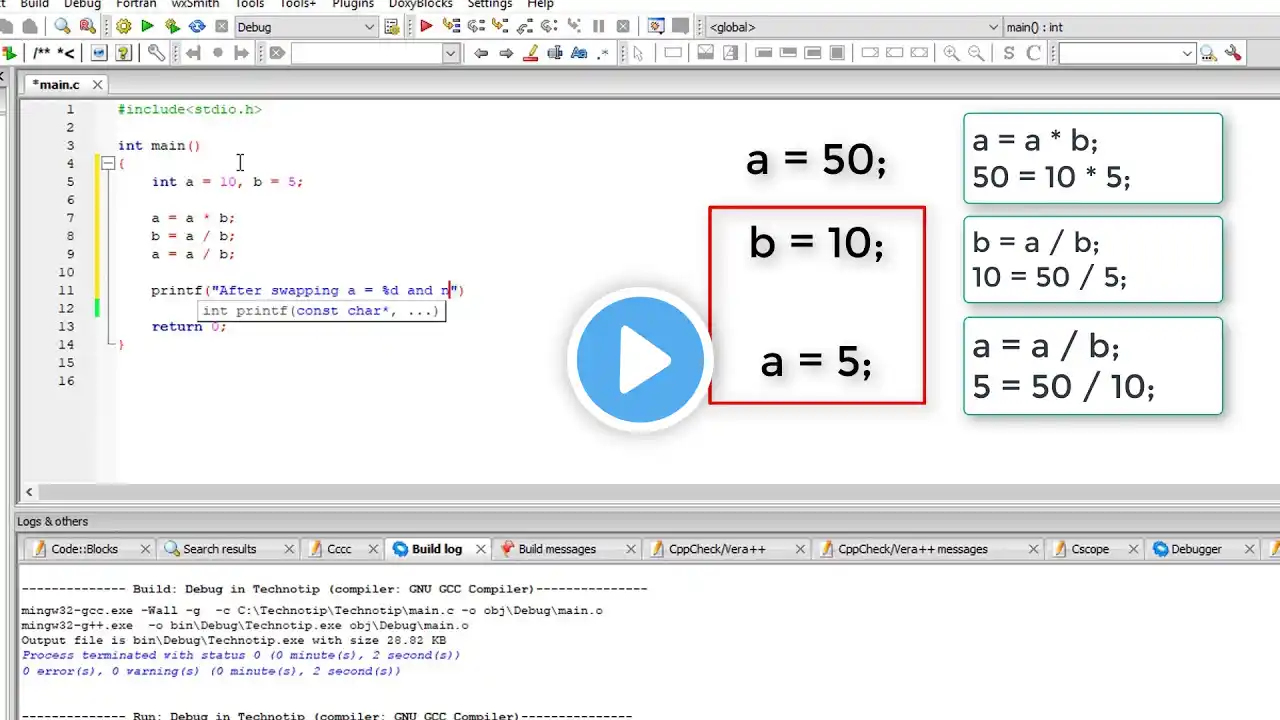
Task: Close the Cccc log tab
Action: click(x=372, y=549)
